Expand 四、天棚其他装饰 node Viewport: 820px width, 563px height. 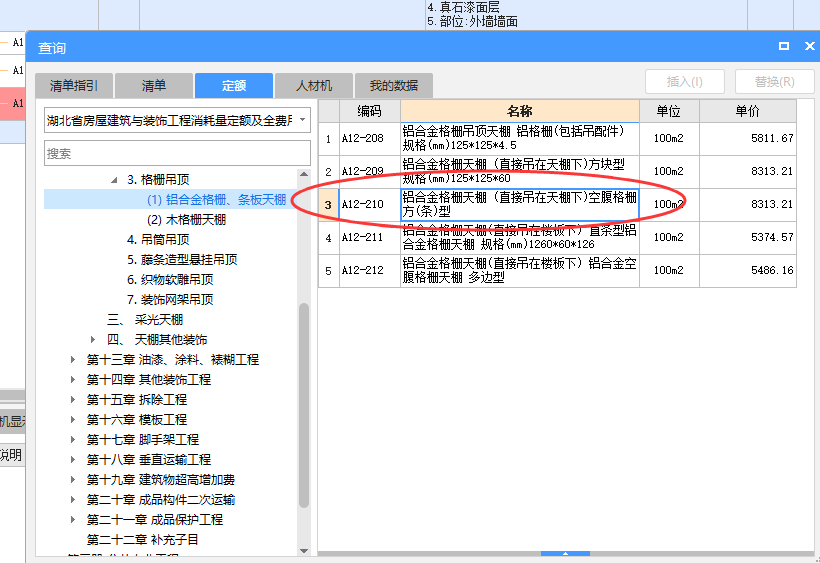tap(93, 340)
